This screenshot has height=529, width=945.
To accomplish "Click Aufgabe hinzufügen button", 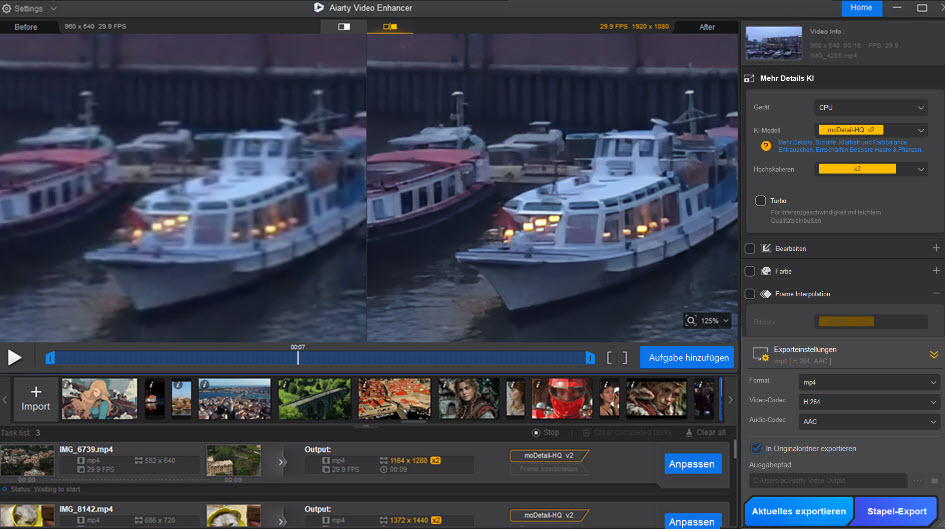I will coord(687,357).
